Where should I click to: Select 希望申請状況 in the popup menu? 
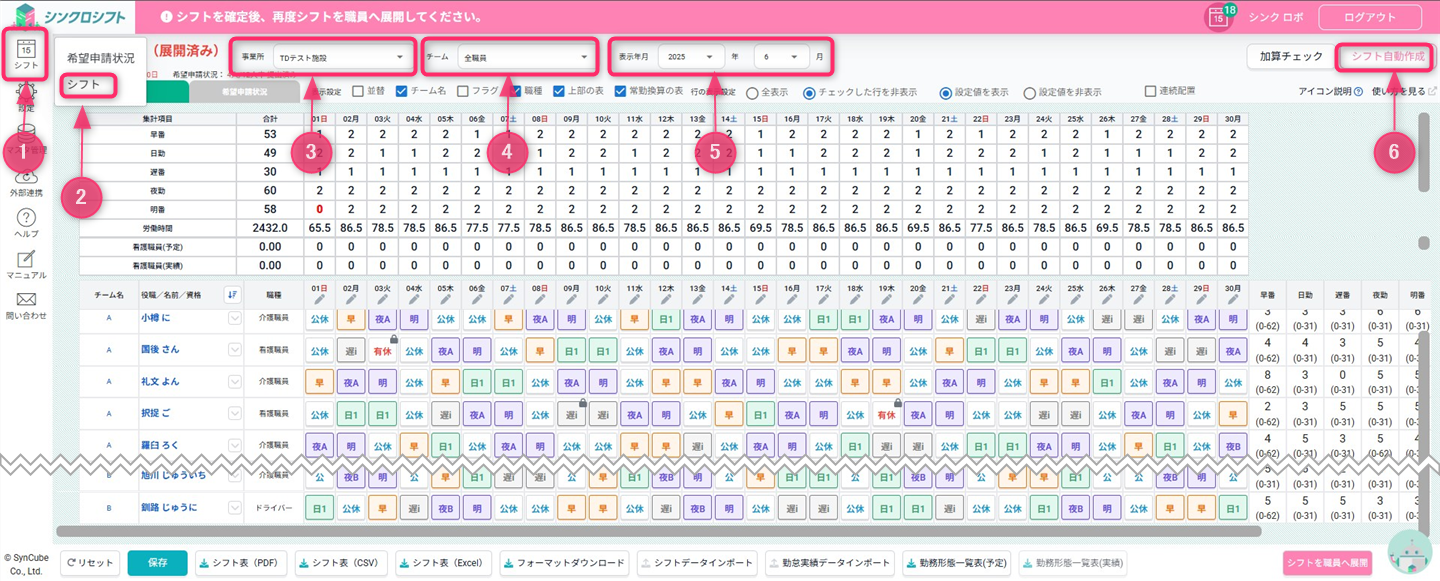coord(100,58)
